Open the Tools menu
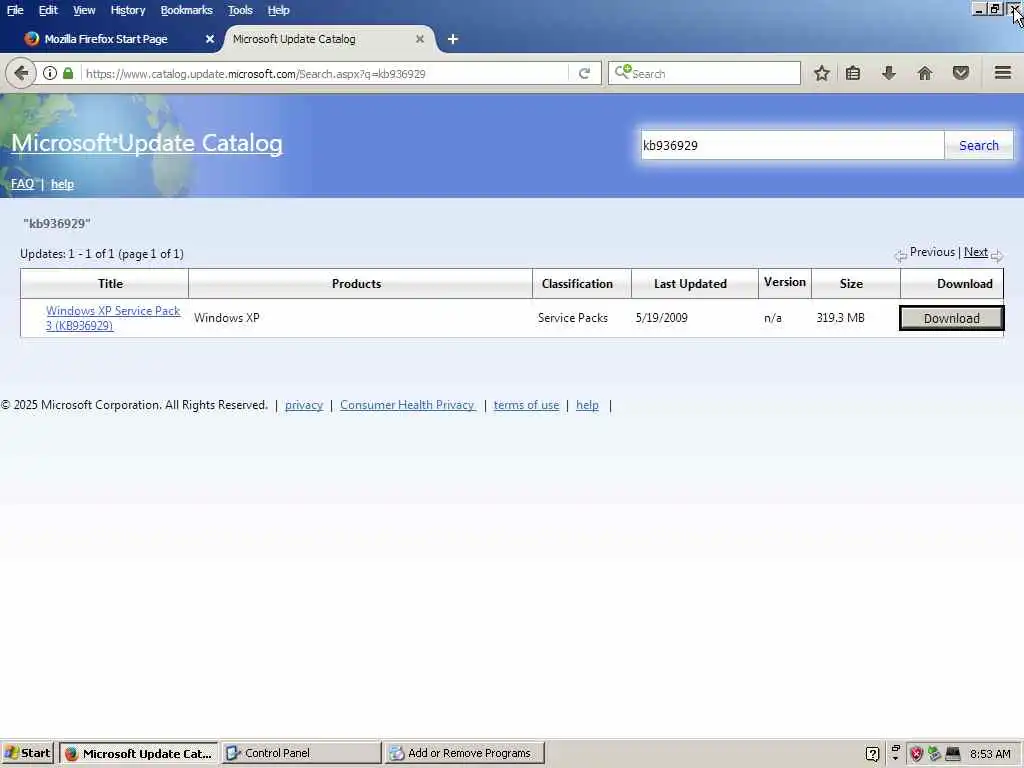This screenshot has width=1024, height=768. [x=240, y=10]
